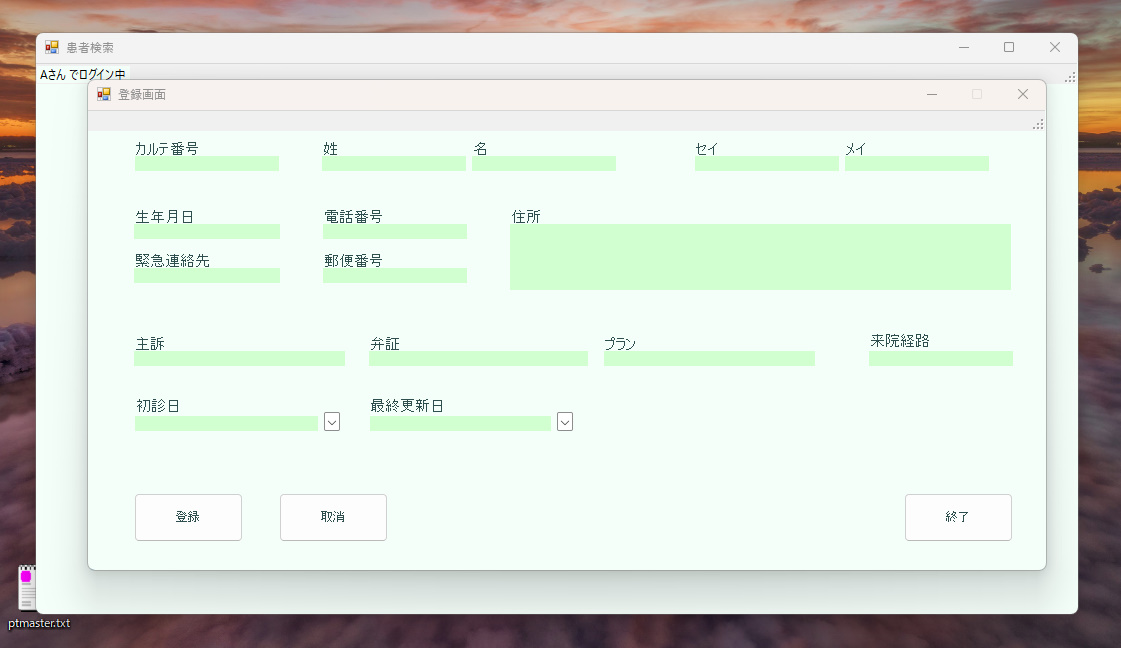Select the 生年月日 input field
The height and width of the screenshot is (648, 1121).
pos(206,231)
